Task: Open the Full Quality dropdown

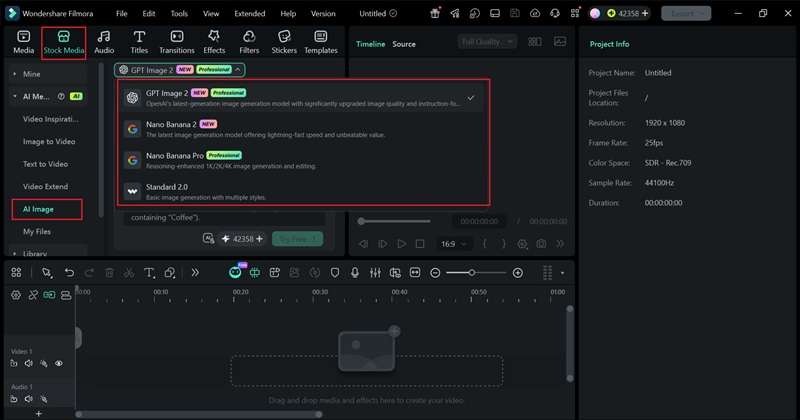Action: [x=487, y=42]
